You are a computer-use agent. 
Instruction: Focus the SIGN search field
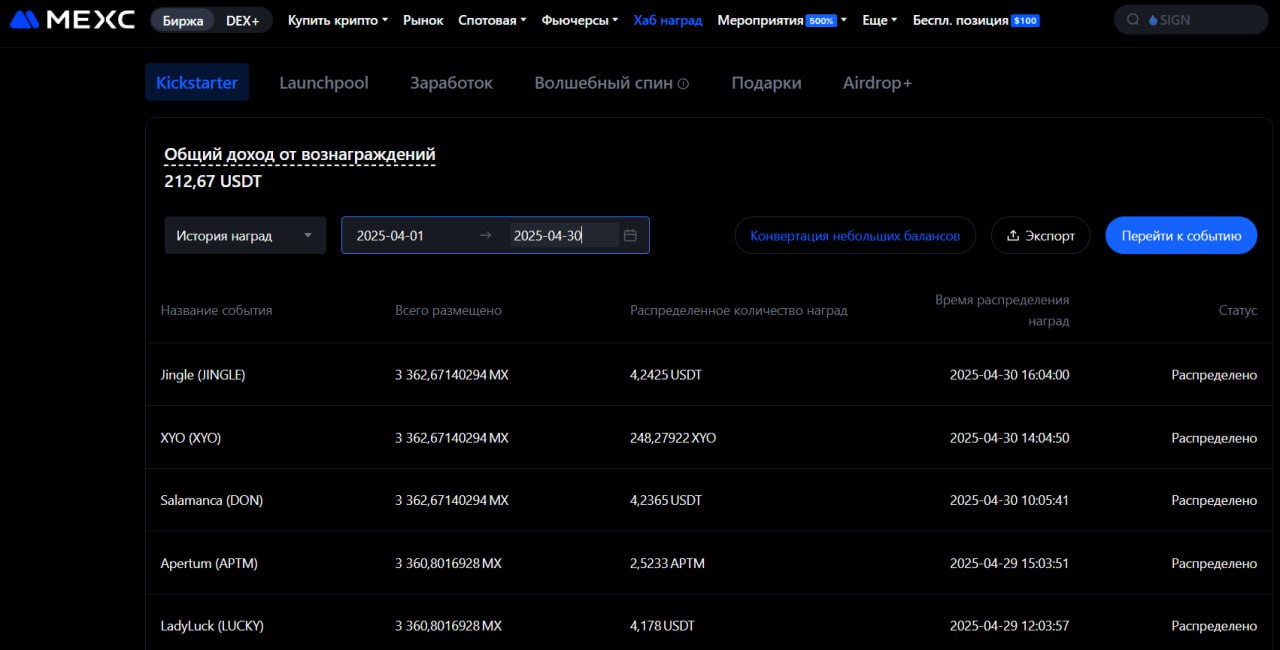point(1192,20)
